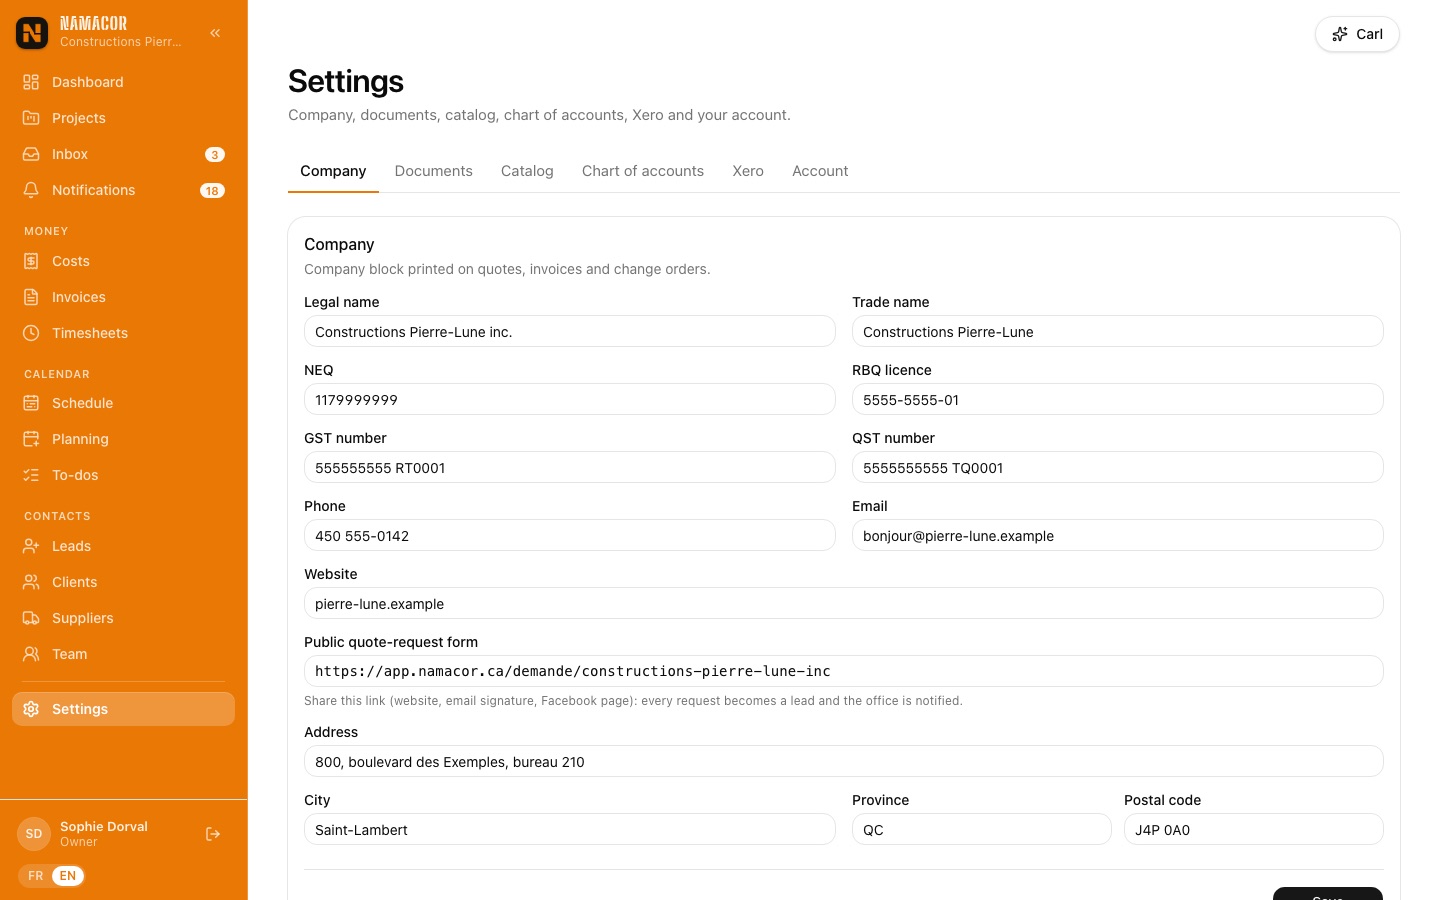Click the Public quote-request form URL field
Screen dimensions: 1440x900
844,671
